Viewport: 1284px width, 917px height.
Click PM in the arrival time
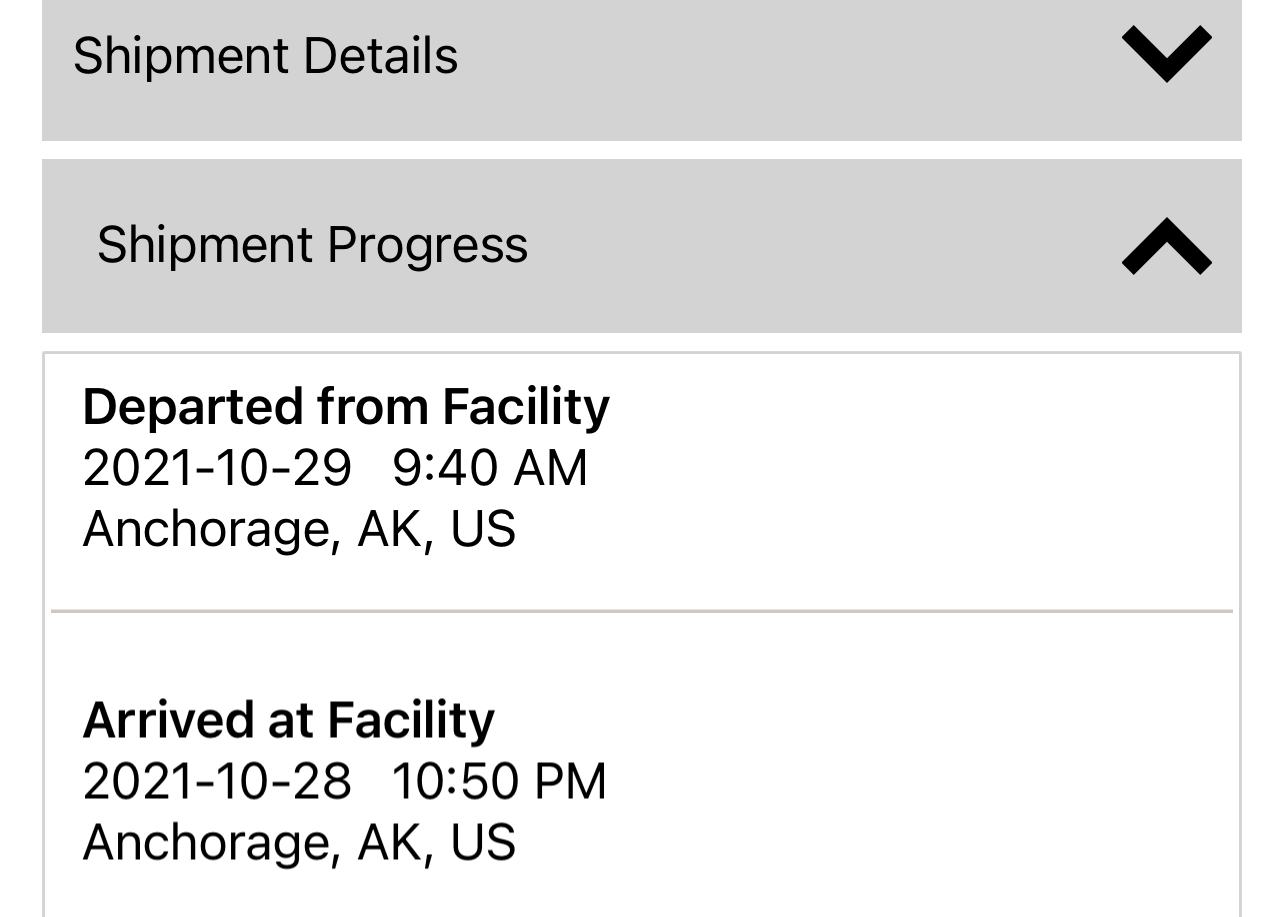pos(569,781)
